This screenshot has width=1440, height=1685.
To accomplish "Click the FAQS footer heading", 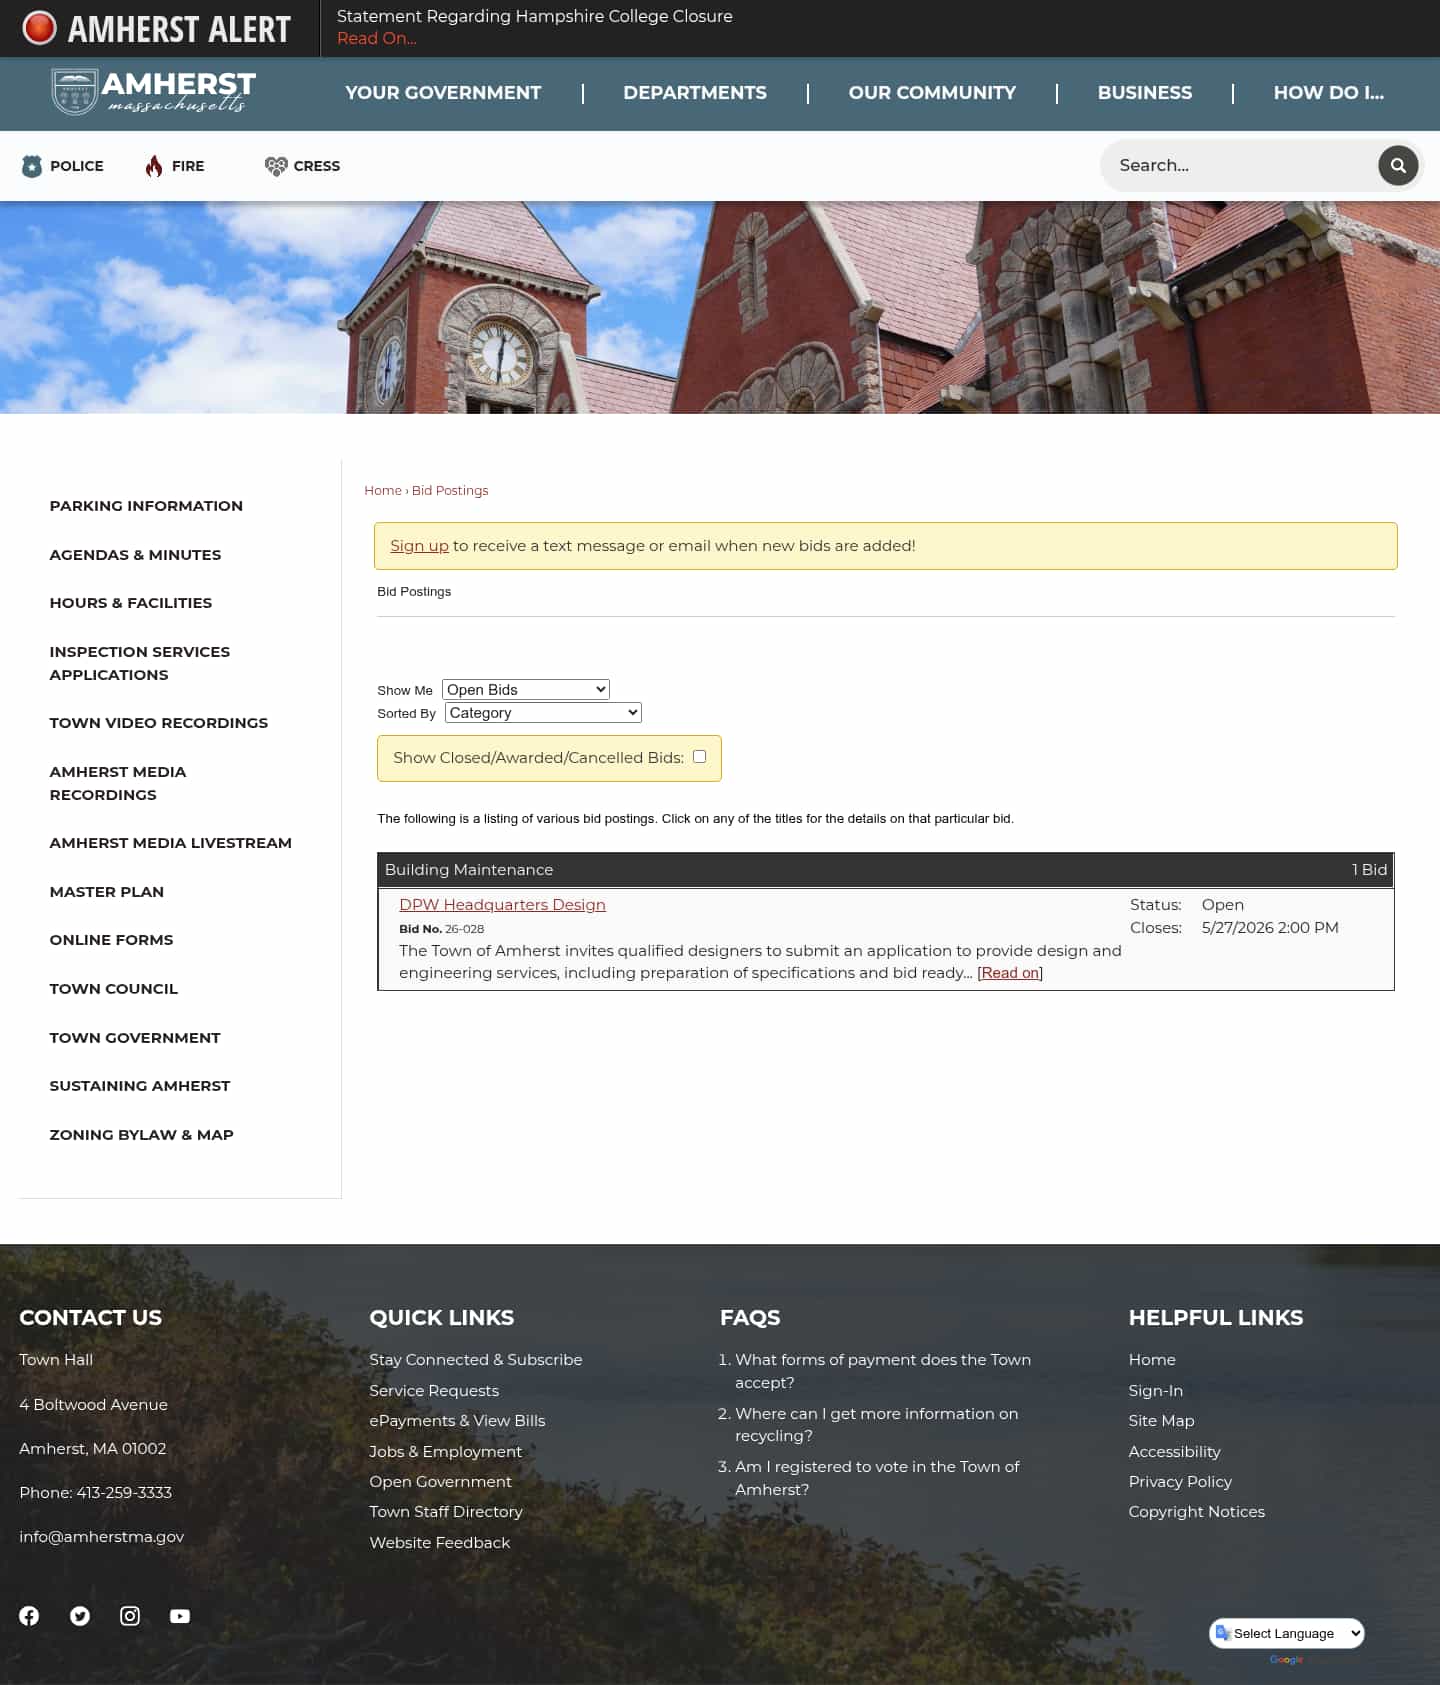I will [x=750, y=1318].
